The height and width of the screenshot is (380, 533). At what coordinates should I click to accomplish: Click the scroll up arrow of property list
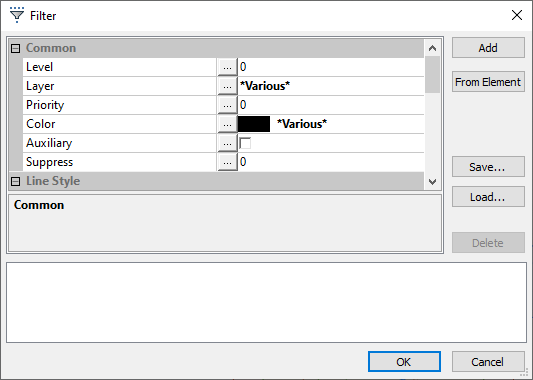(432, 48)
